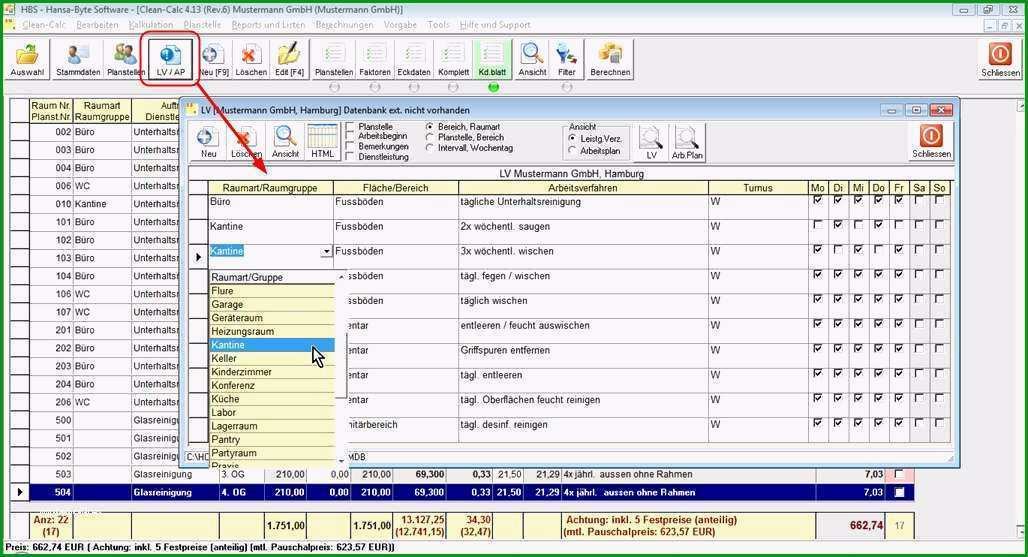The image size is (1028, 557).
Task: Select the Planstellen list view next to Faktoren
Action: [334, 60]
